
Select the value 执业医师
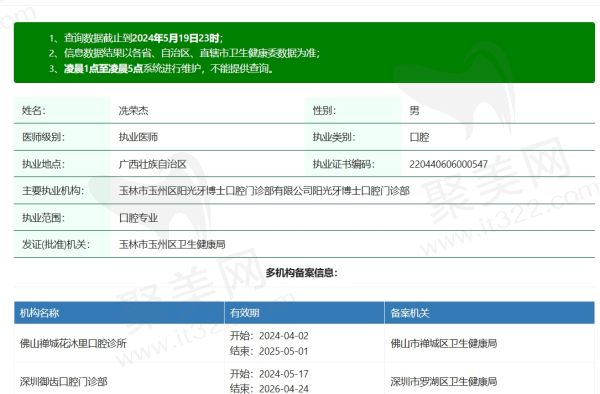coord(138,137)
